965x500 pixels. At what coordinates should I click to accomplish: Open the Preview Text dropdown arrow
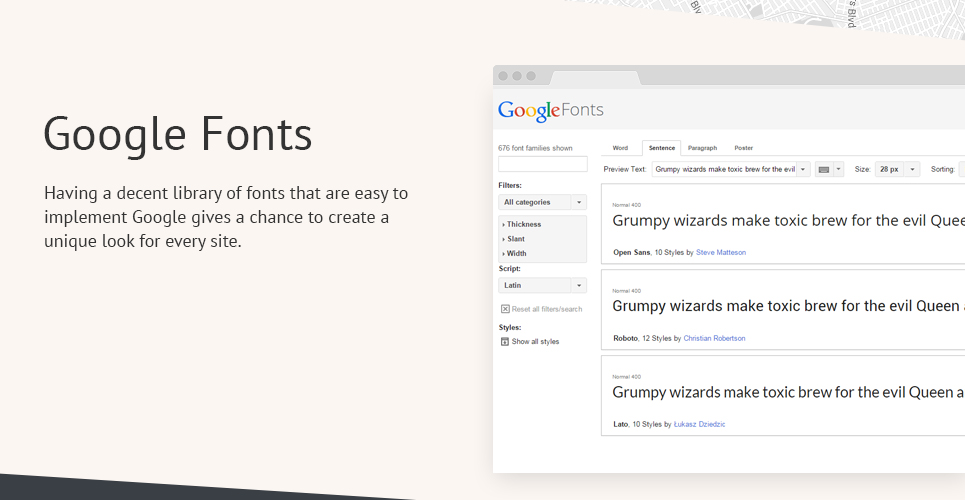pyautogui.click(x=803, y=169)
